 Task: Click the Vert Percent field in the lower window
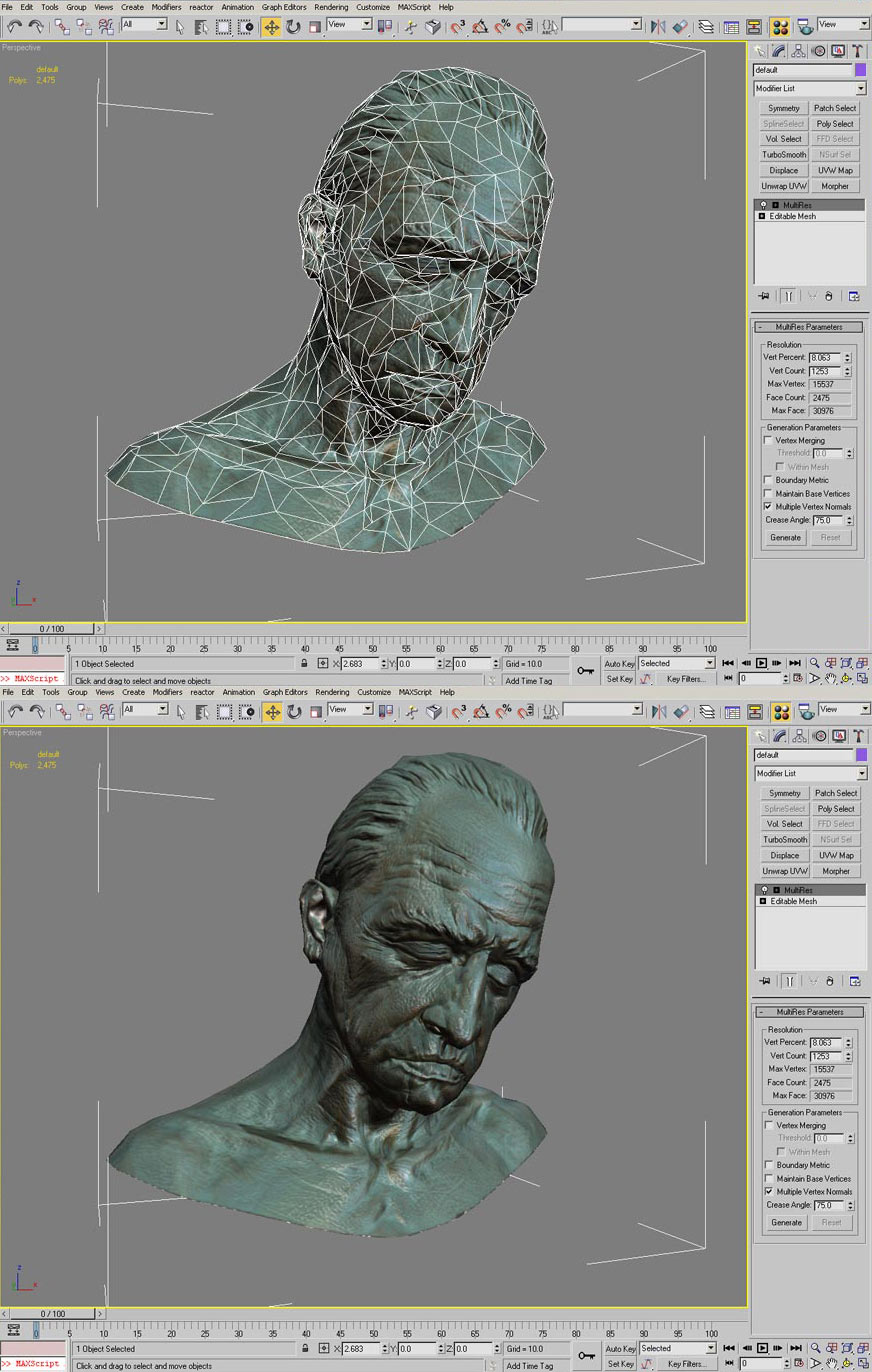click(826, 1042)
